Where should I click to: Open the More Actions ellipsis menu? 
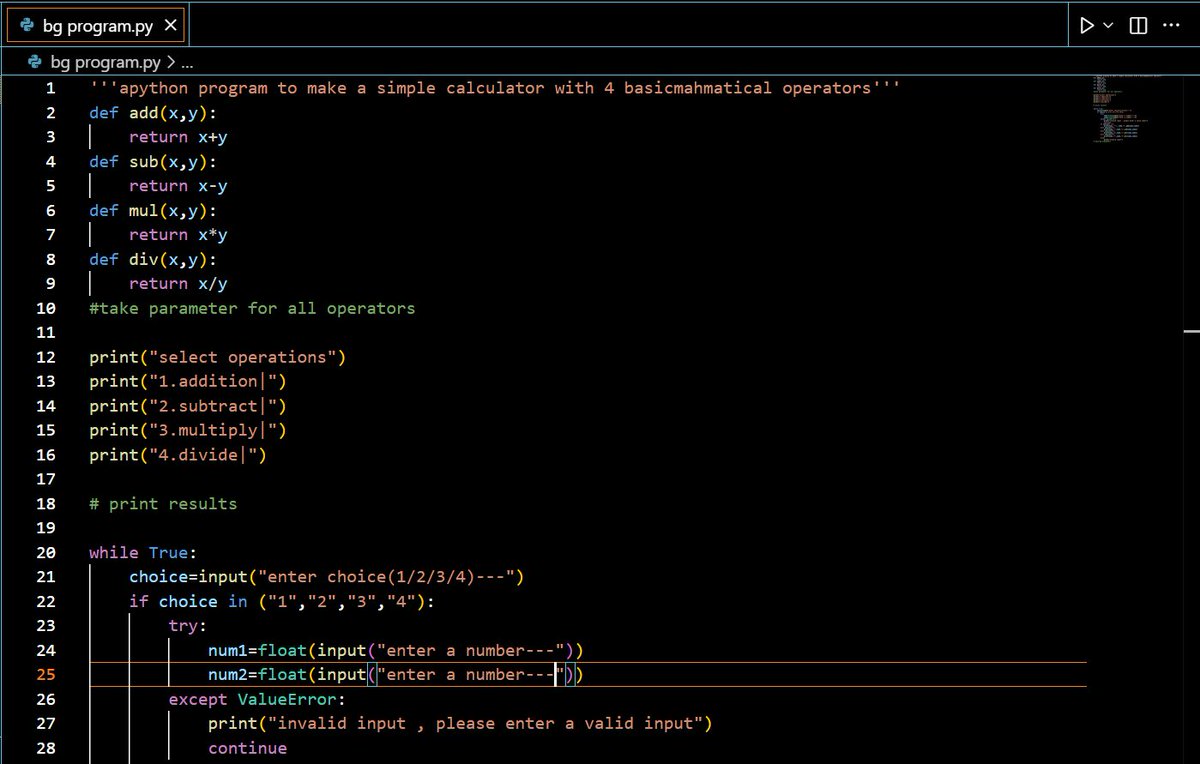pyautogui.click(x=1171, y=25)
